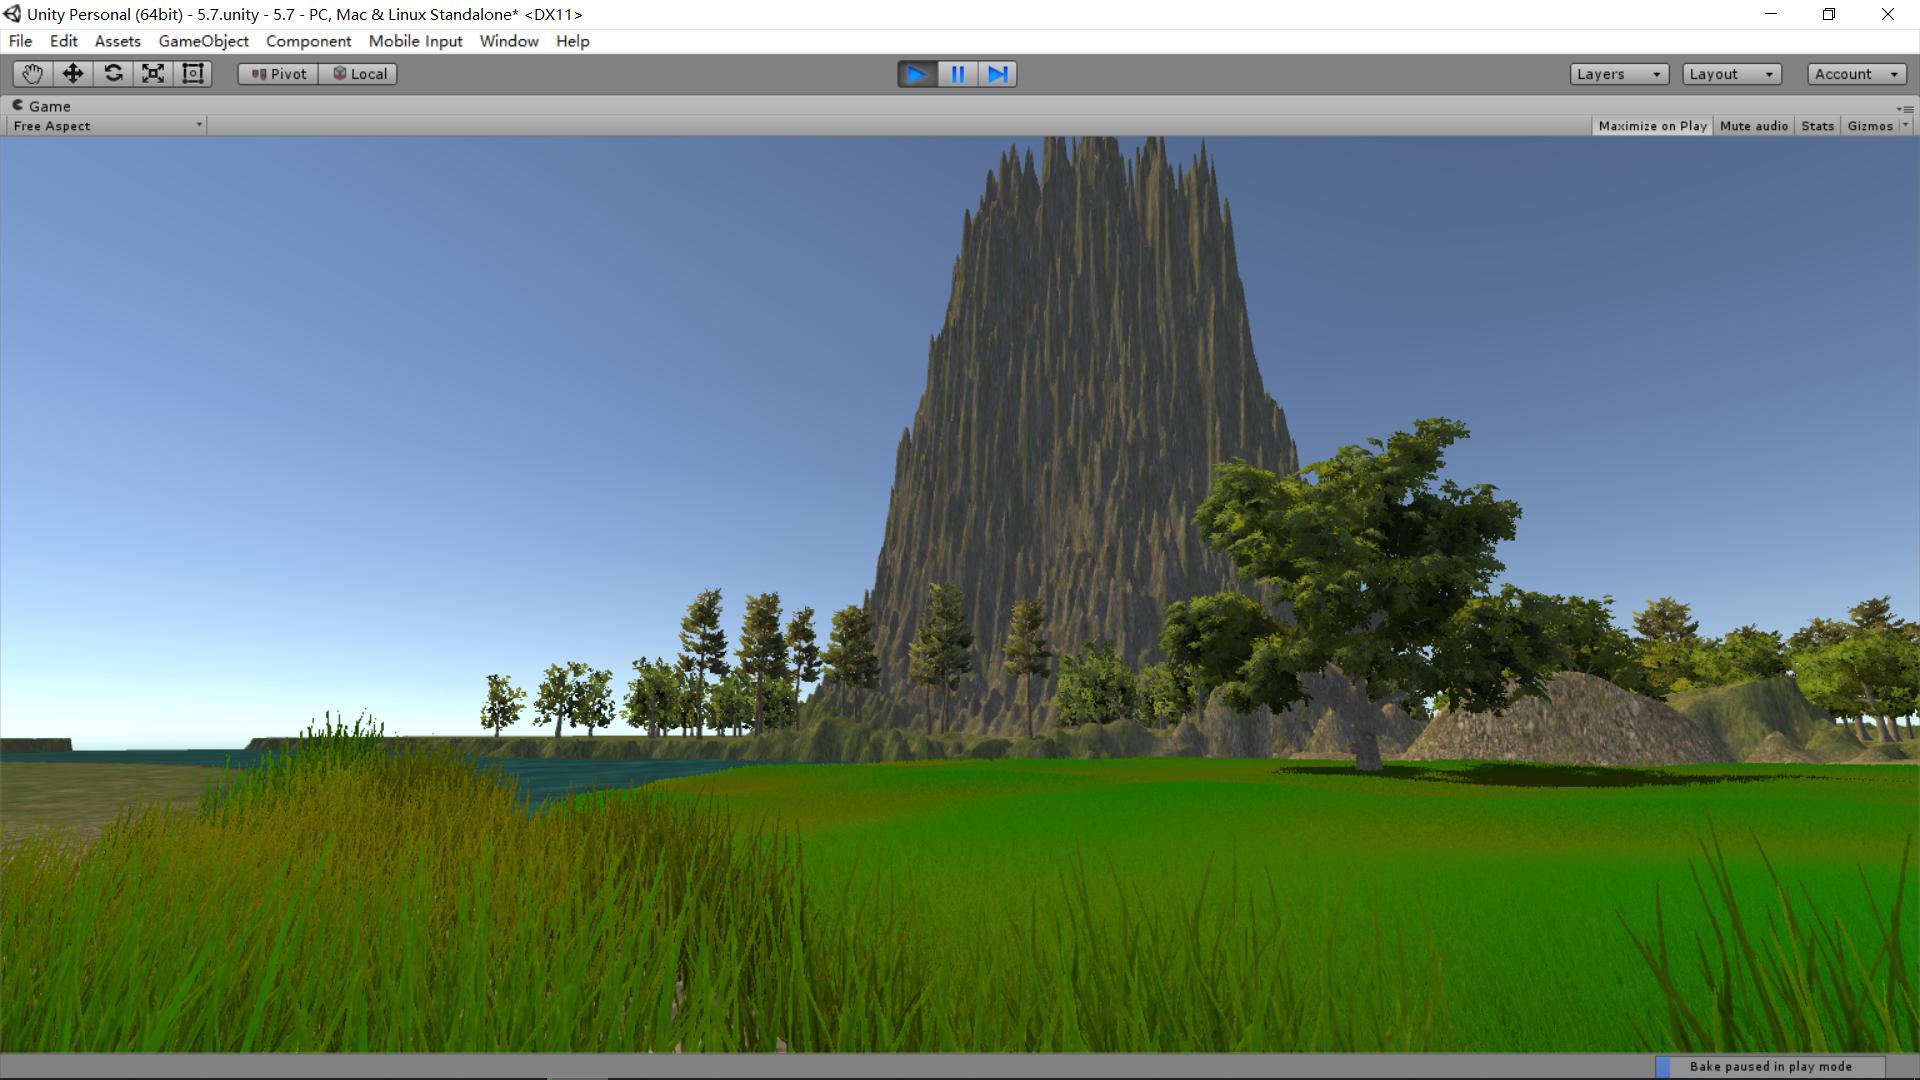1920x1080 pixels.
Task: Enable Maximize on Play
Action: click(1652, 126)
